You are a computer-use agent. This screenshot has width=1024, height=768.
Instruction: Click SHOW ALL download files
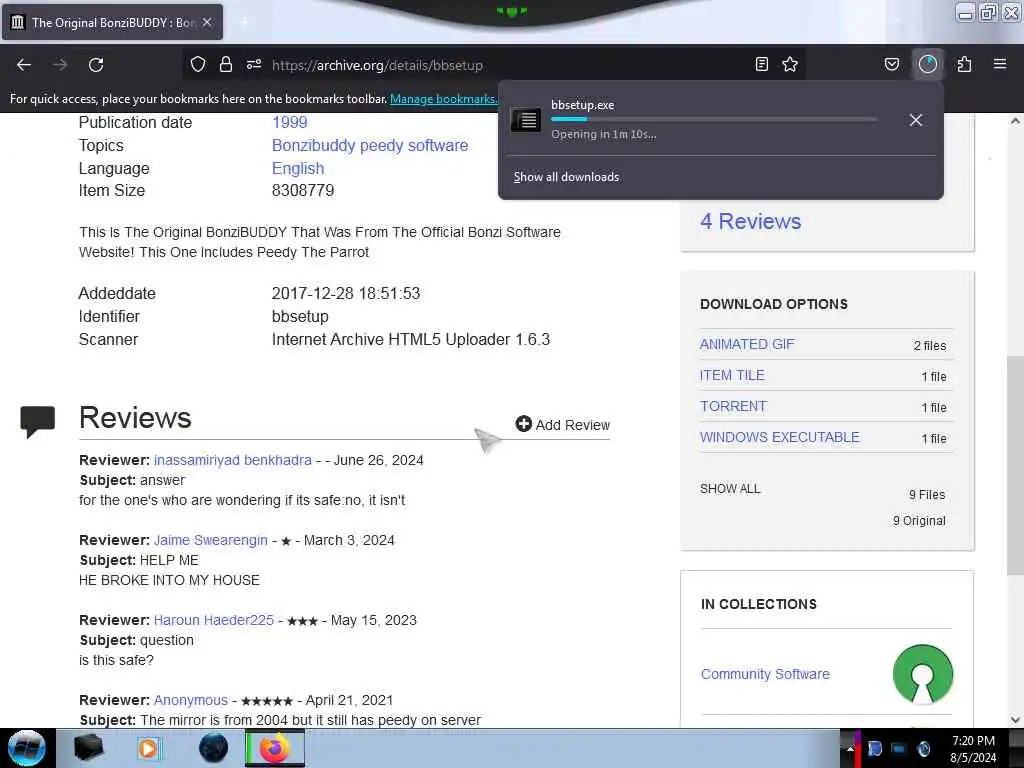point(730,488)
